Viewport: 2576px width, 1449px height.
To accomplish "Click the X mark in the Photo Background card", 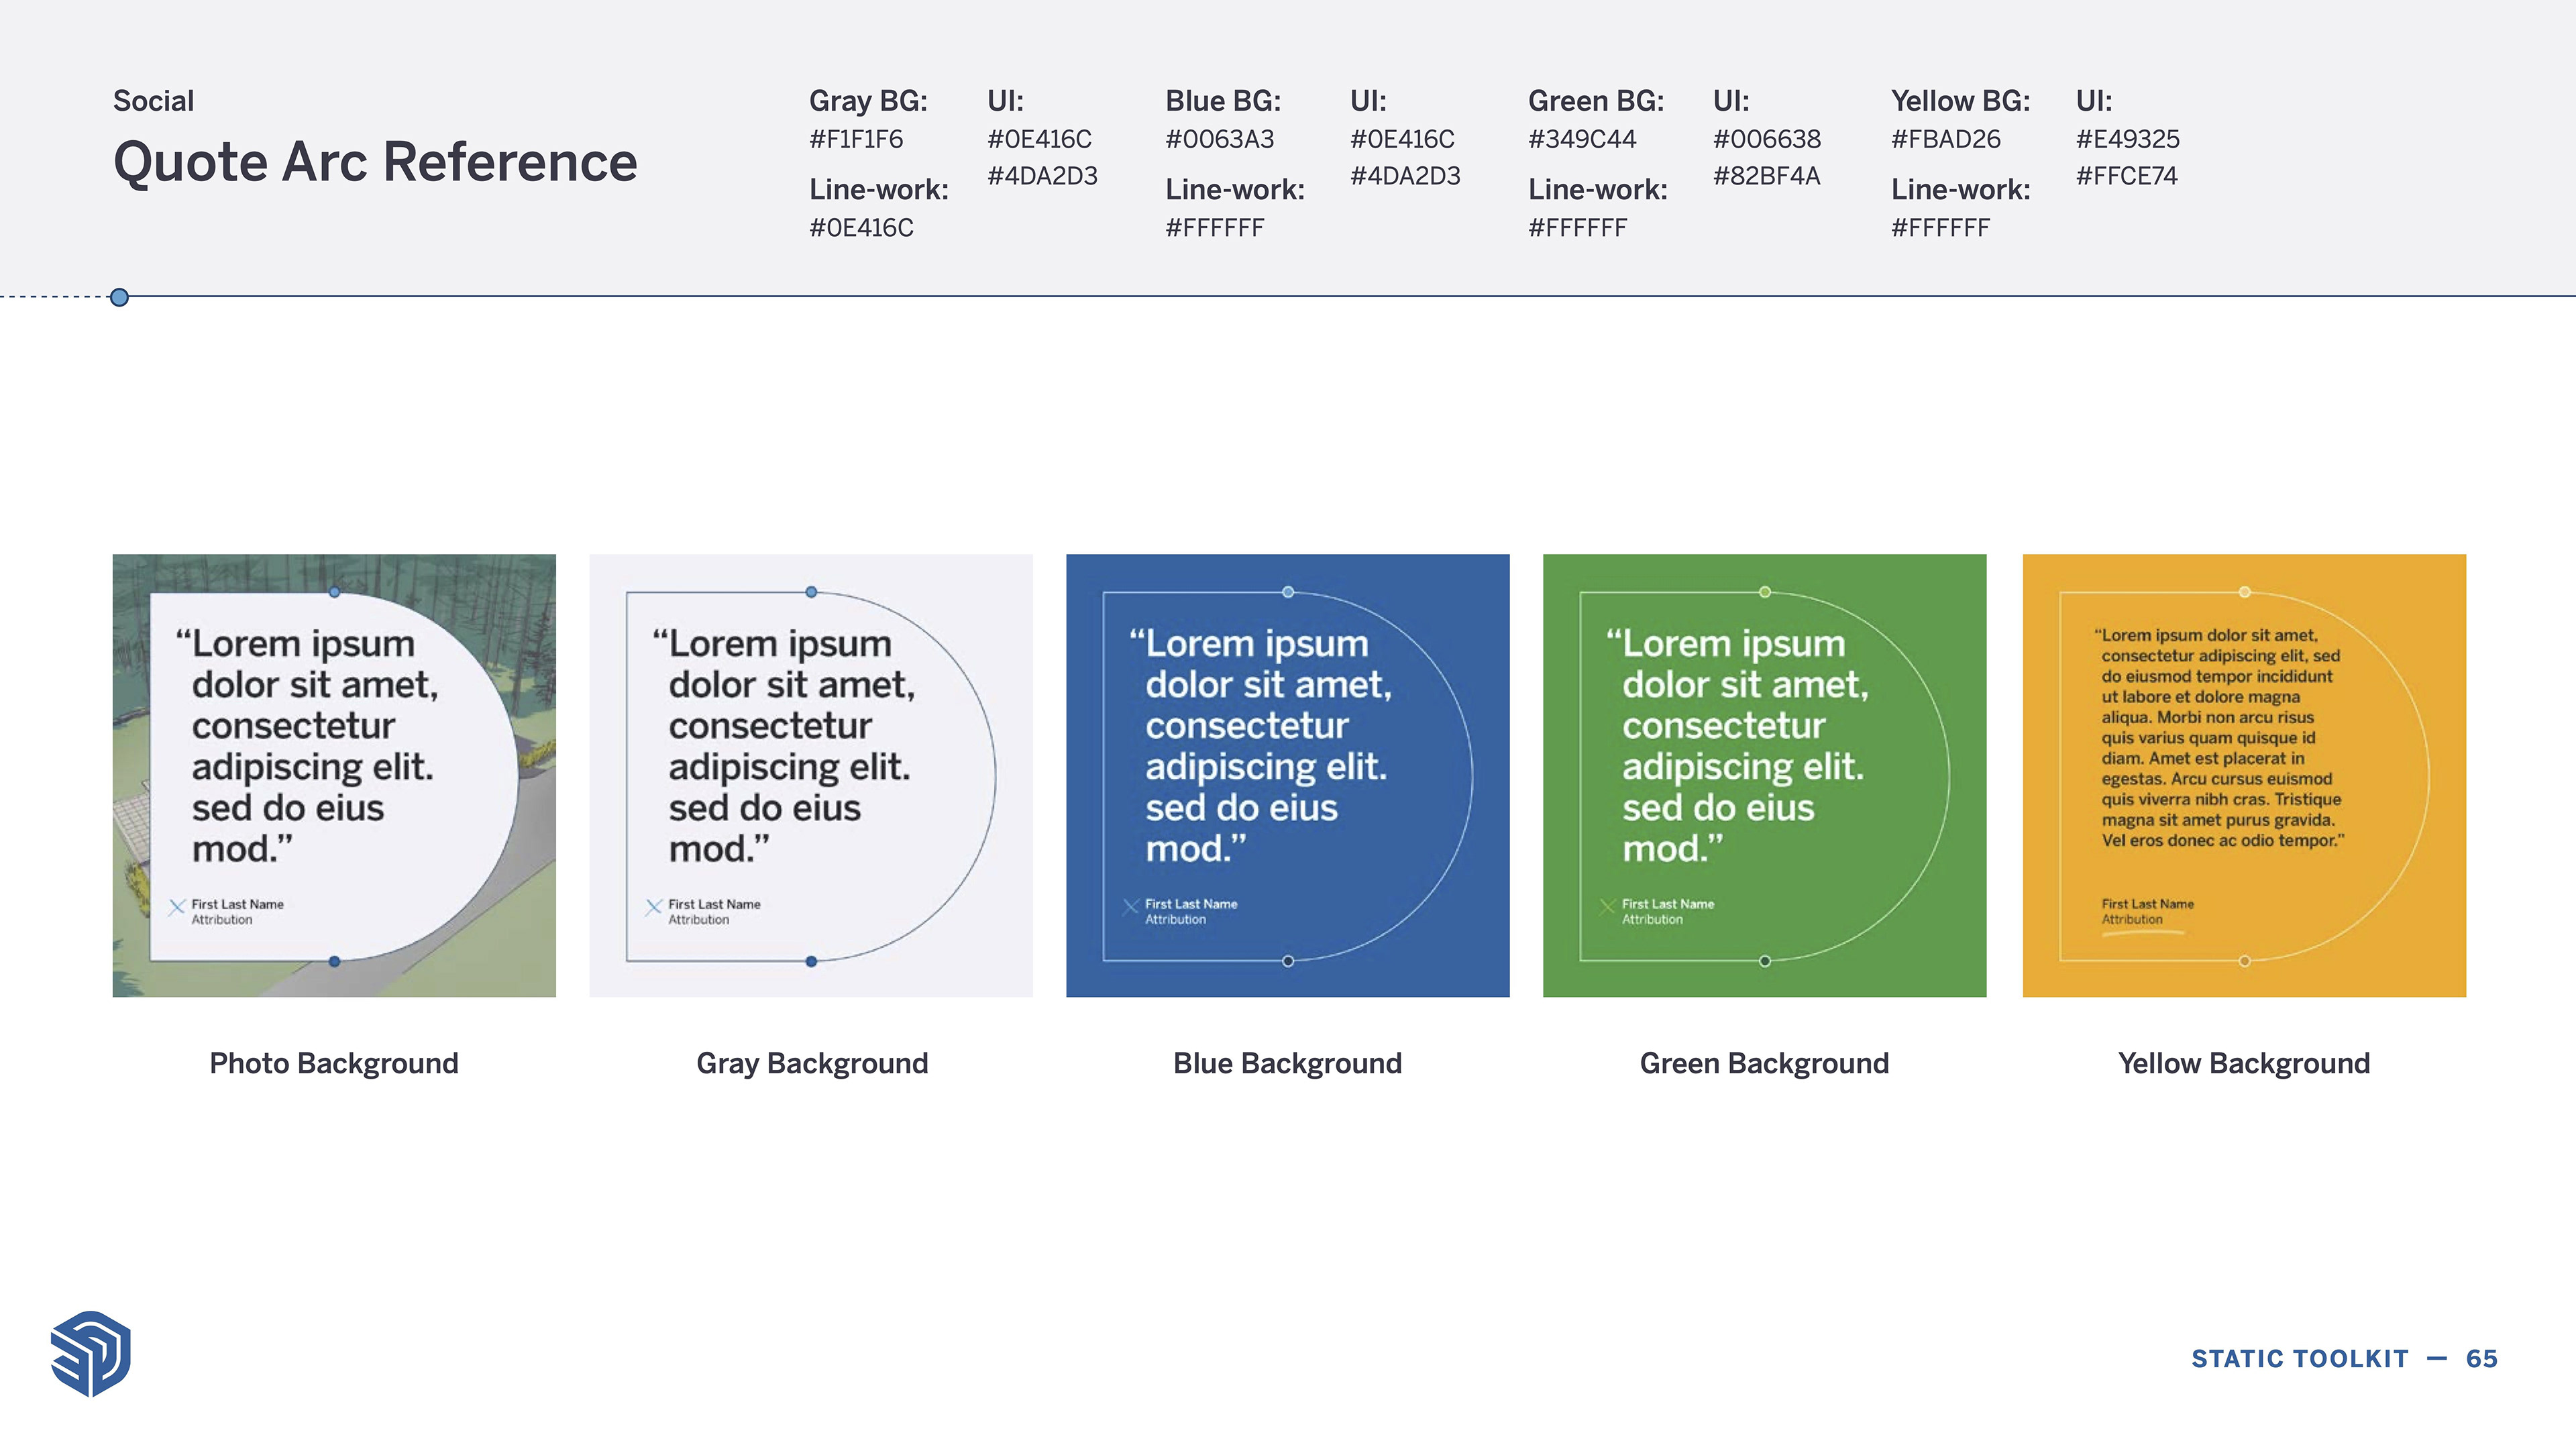I will point(177,908).
